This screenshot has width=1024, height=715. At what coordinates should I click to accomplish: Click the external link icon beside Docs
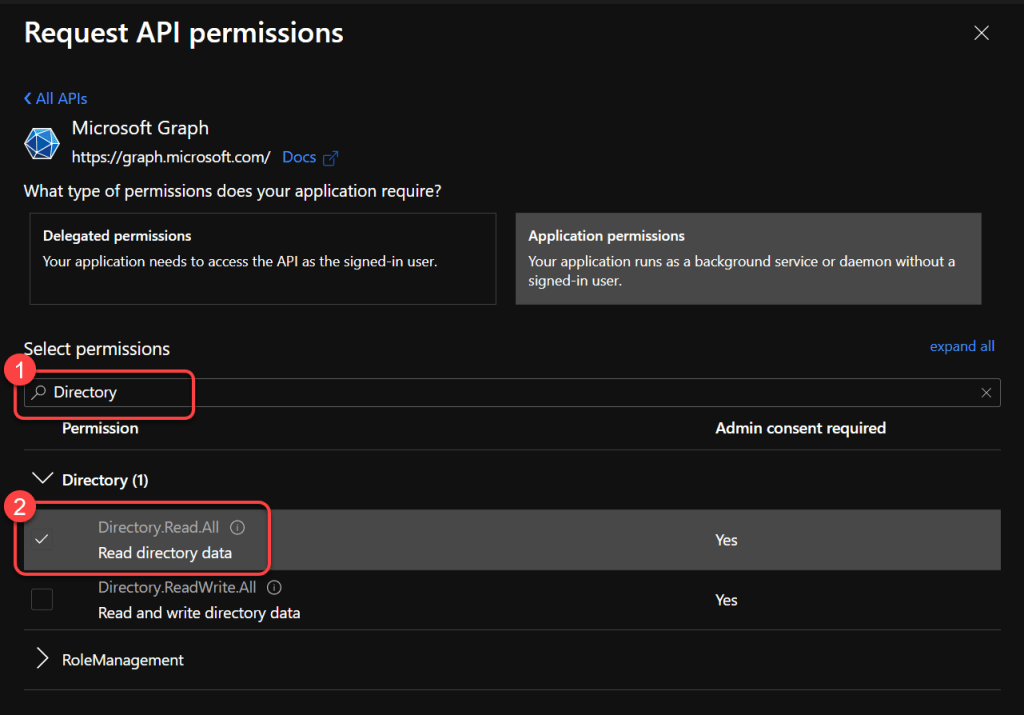point(330,158)
